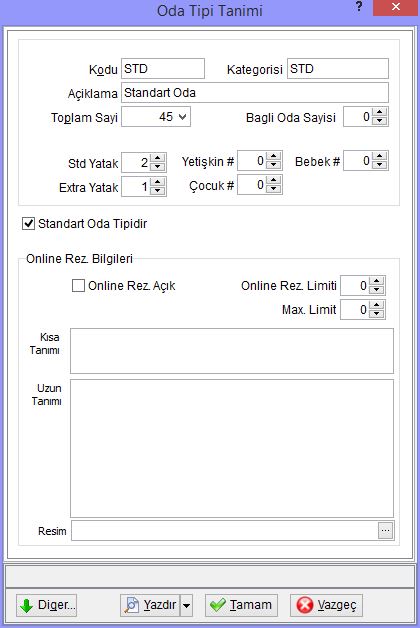
Task: Raise Online Rez. Limiti value up
Action: (x=376, y=281)
